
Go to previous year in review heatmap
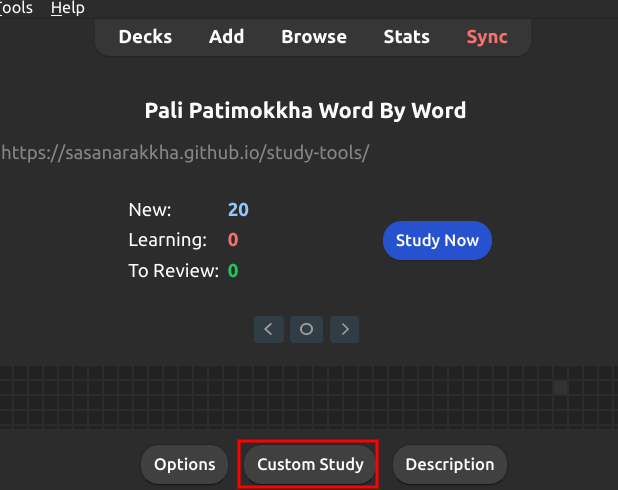[269, 328]
